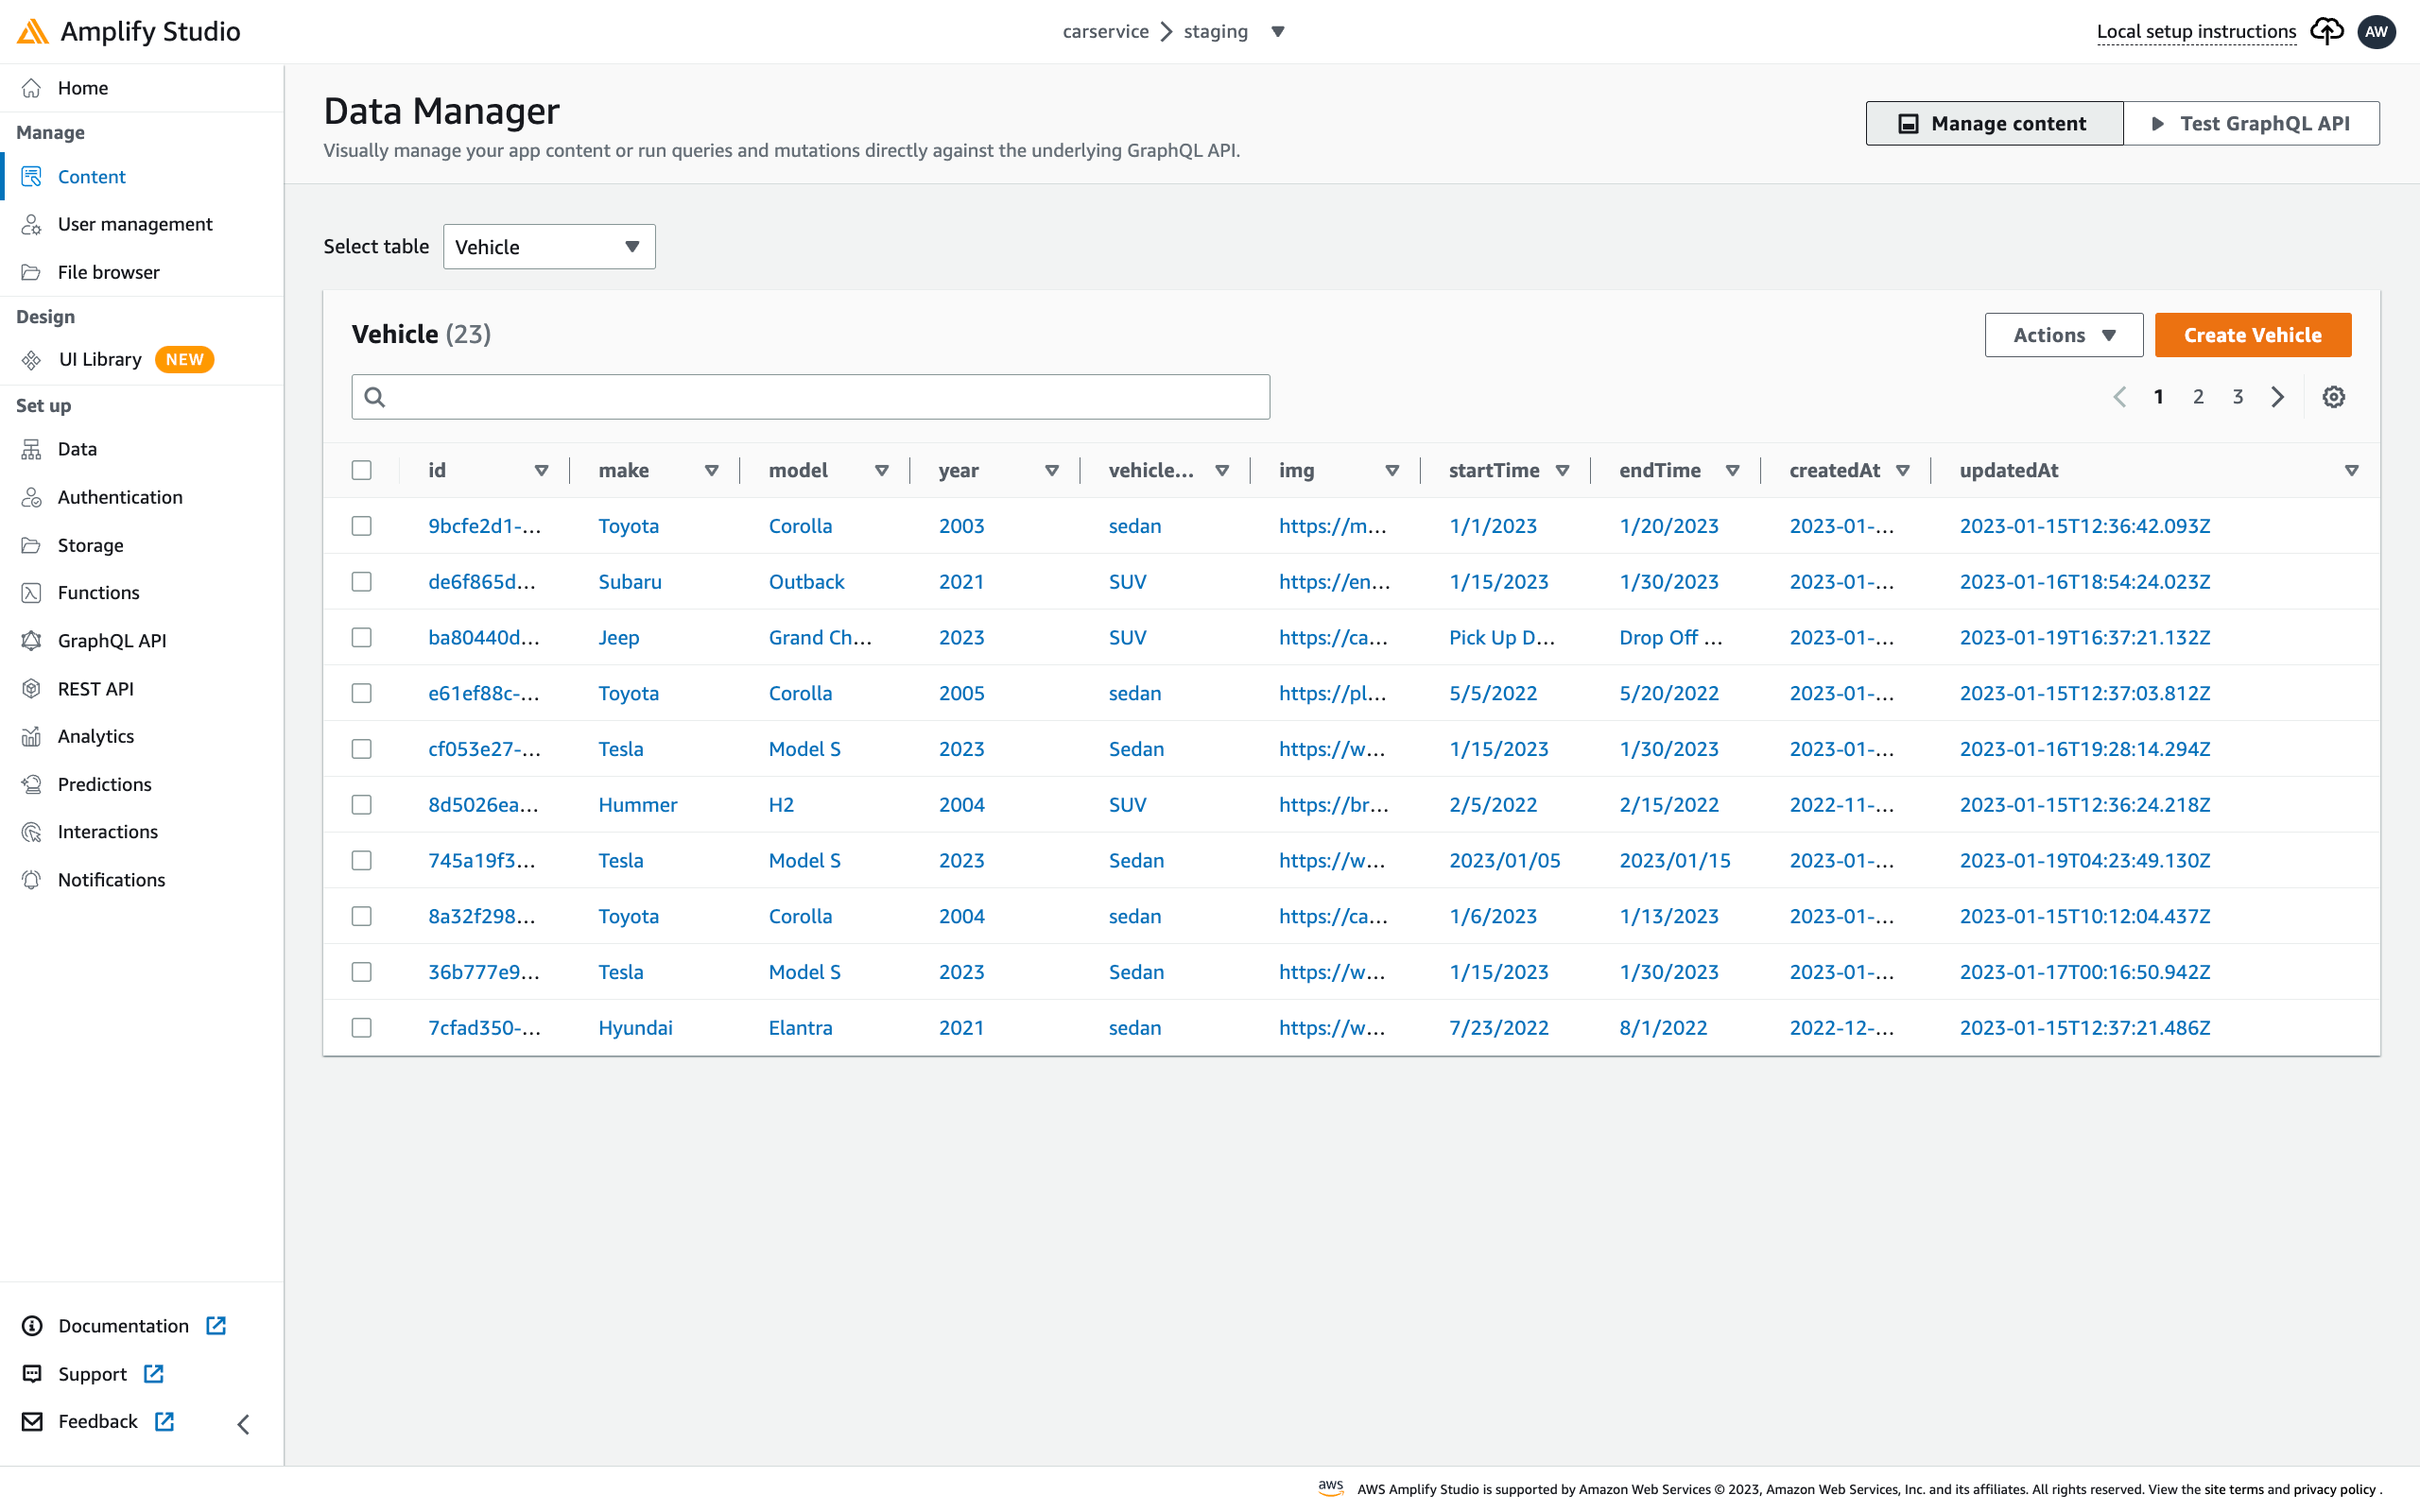The height and width of the screenshot is (1512, 2420).
Task: Switch to Test GraphQL API tab
Action: pos(2250,124)
